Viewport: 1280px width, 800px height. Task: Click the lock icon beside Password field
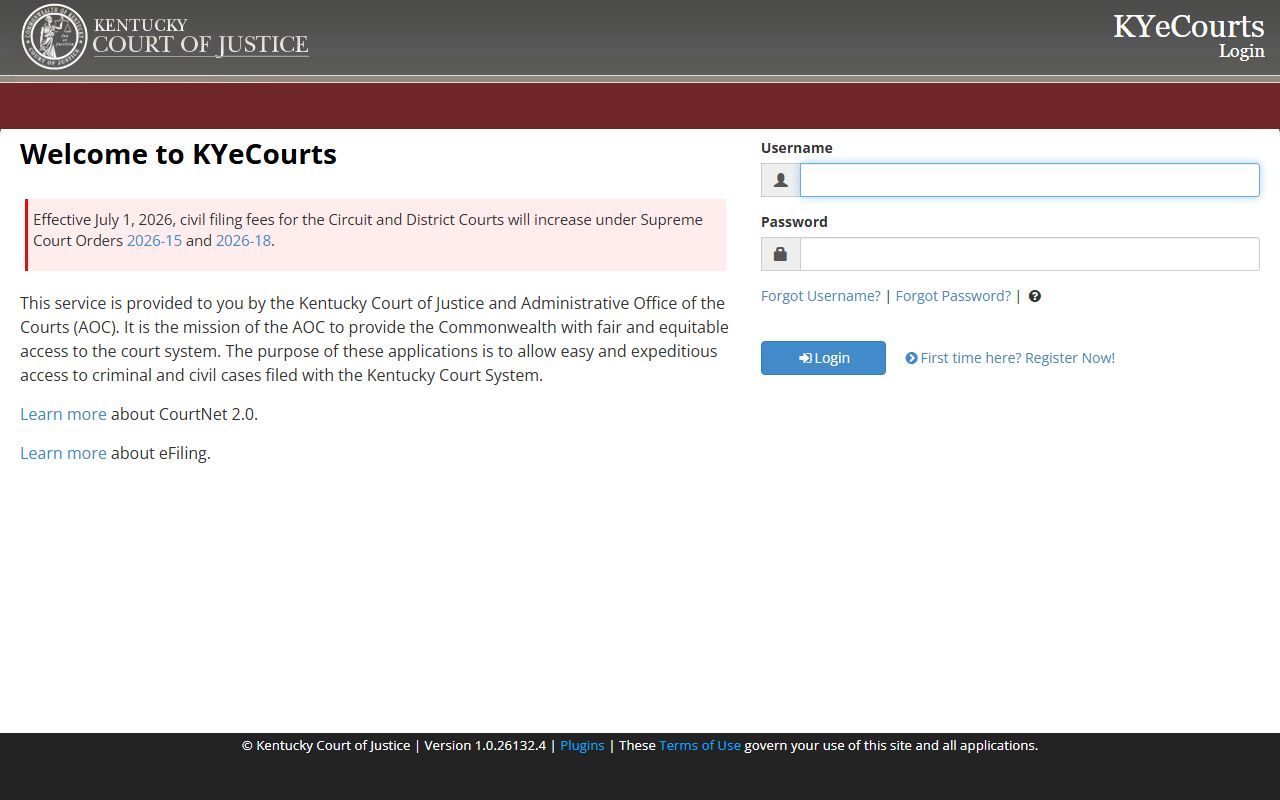point(781,254)
